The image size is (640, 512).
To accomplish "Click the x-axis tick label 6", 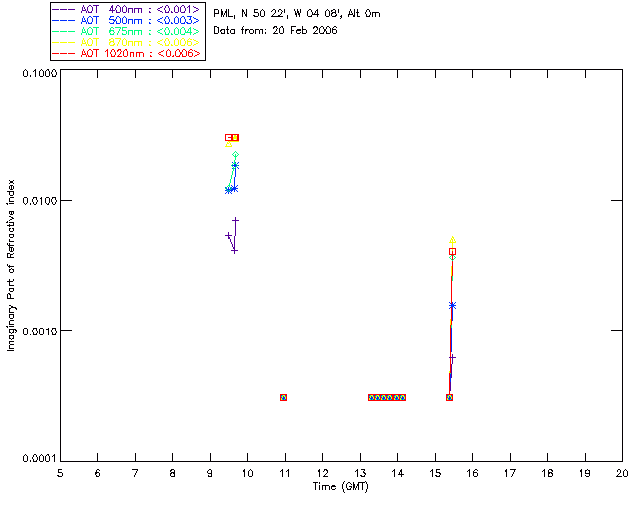I will [98, 473].
